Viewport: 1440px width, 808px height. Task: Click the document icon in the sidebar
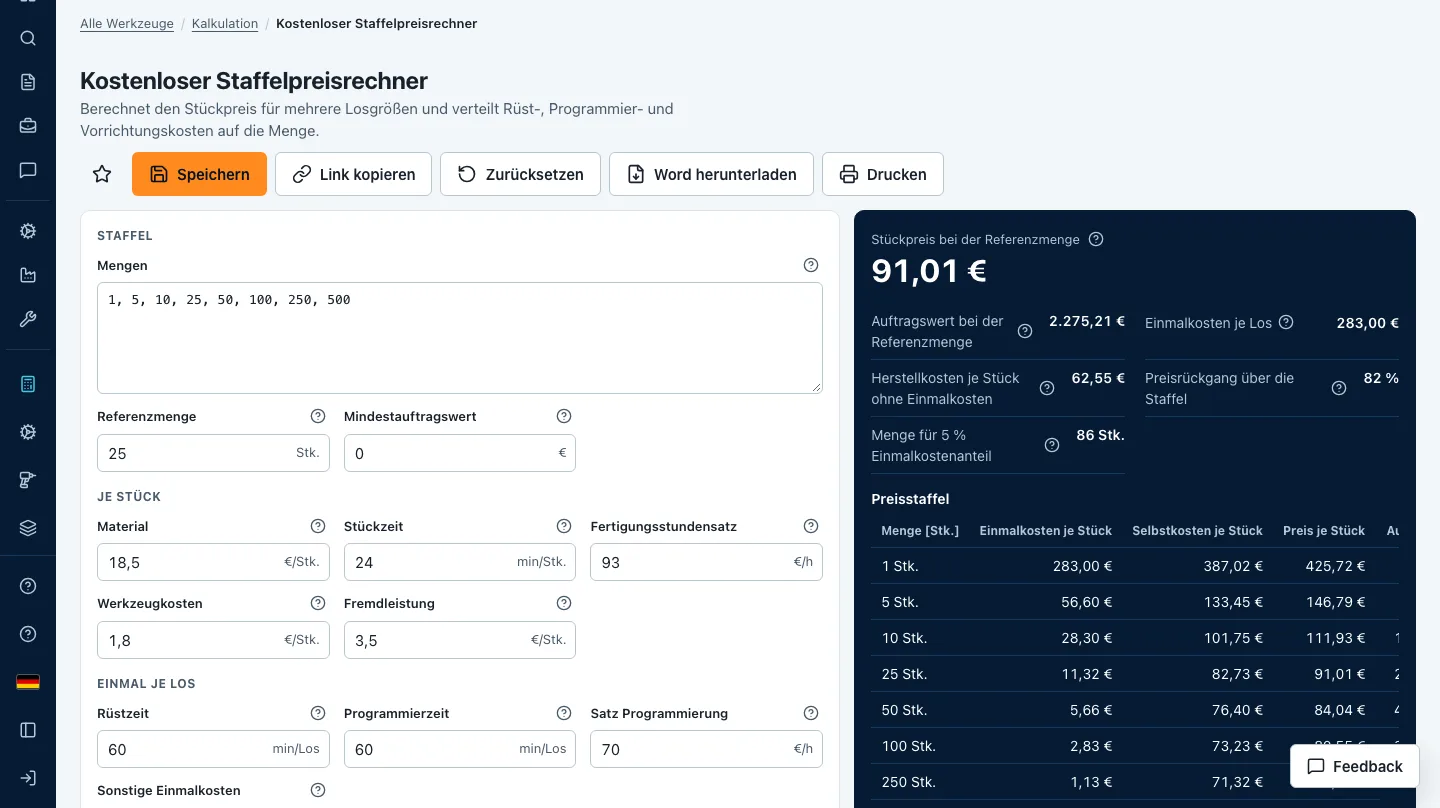click(x=28, y=82)
